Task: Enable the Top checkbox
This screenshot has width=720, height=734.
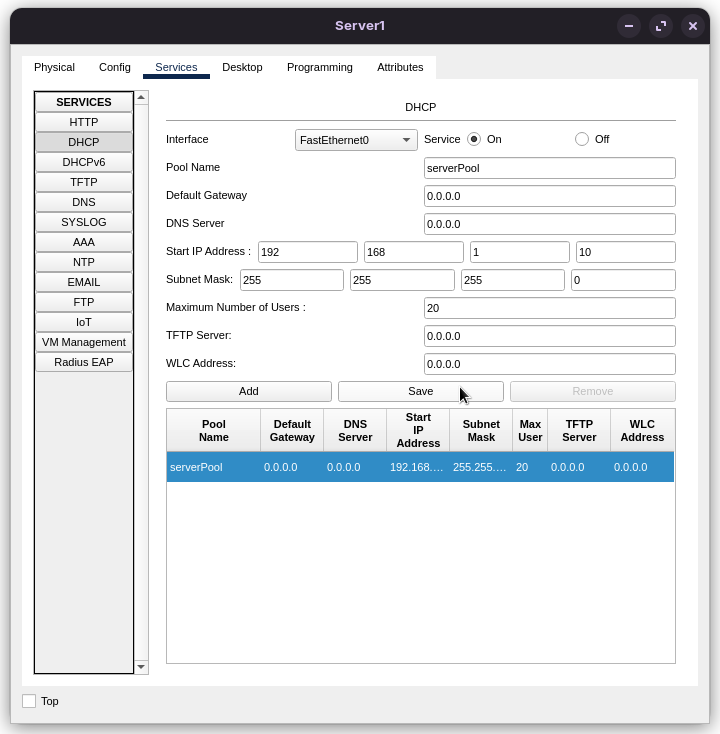Action: (29, 701)
